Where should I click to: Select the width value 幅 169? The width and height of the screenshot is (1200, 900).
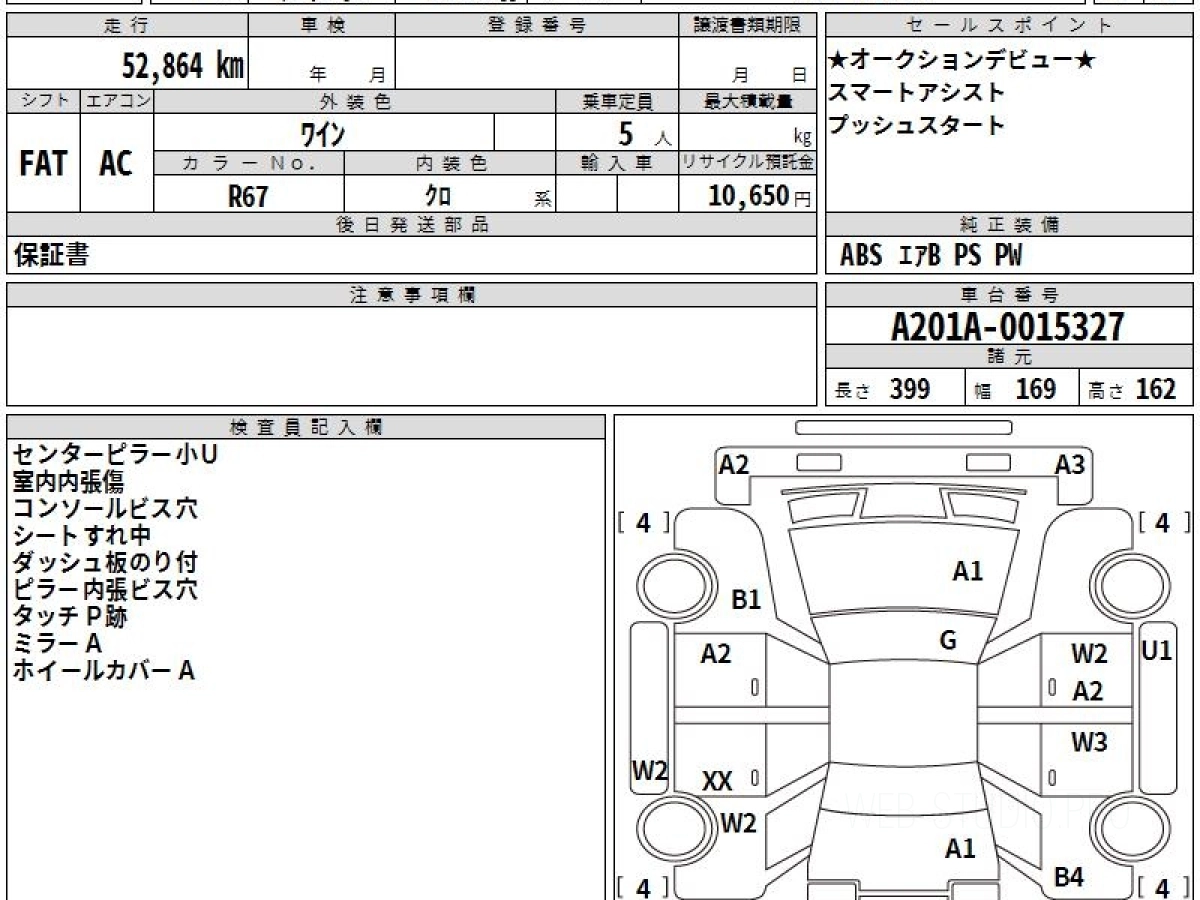click(1015, 389)
